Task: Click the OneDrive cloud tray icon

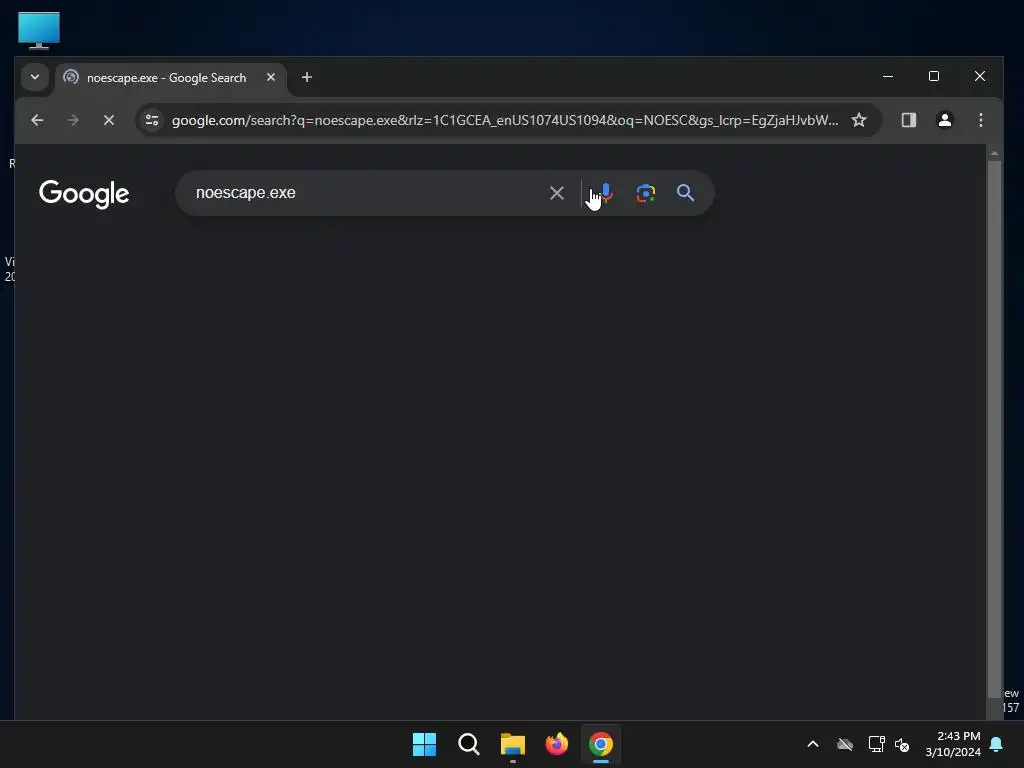Action: click(844, 744)
